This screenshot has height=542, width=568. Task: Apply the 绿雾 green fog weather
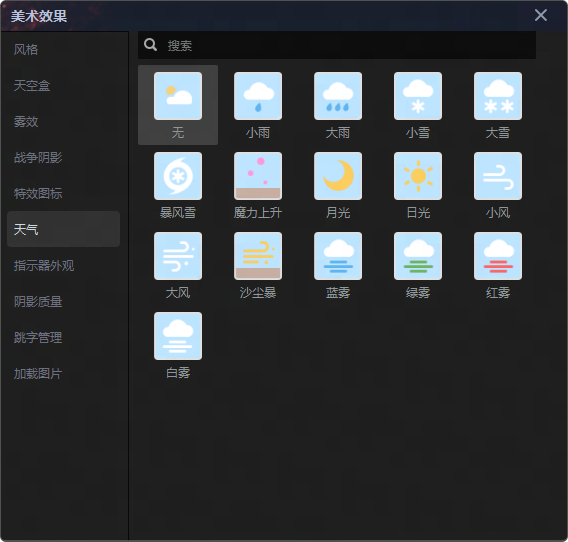(x=418, y=256)
